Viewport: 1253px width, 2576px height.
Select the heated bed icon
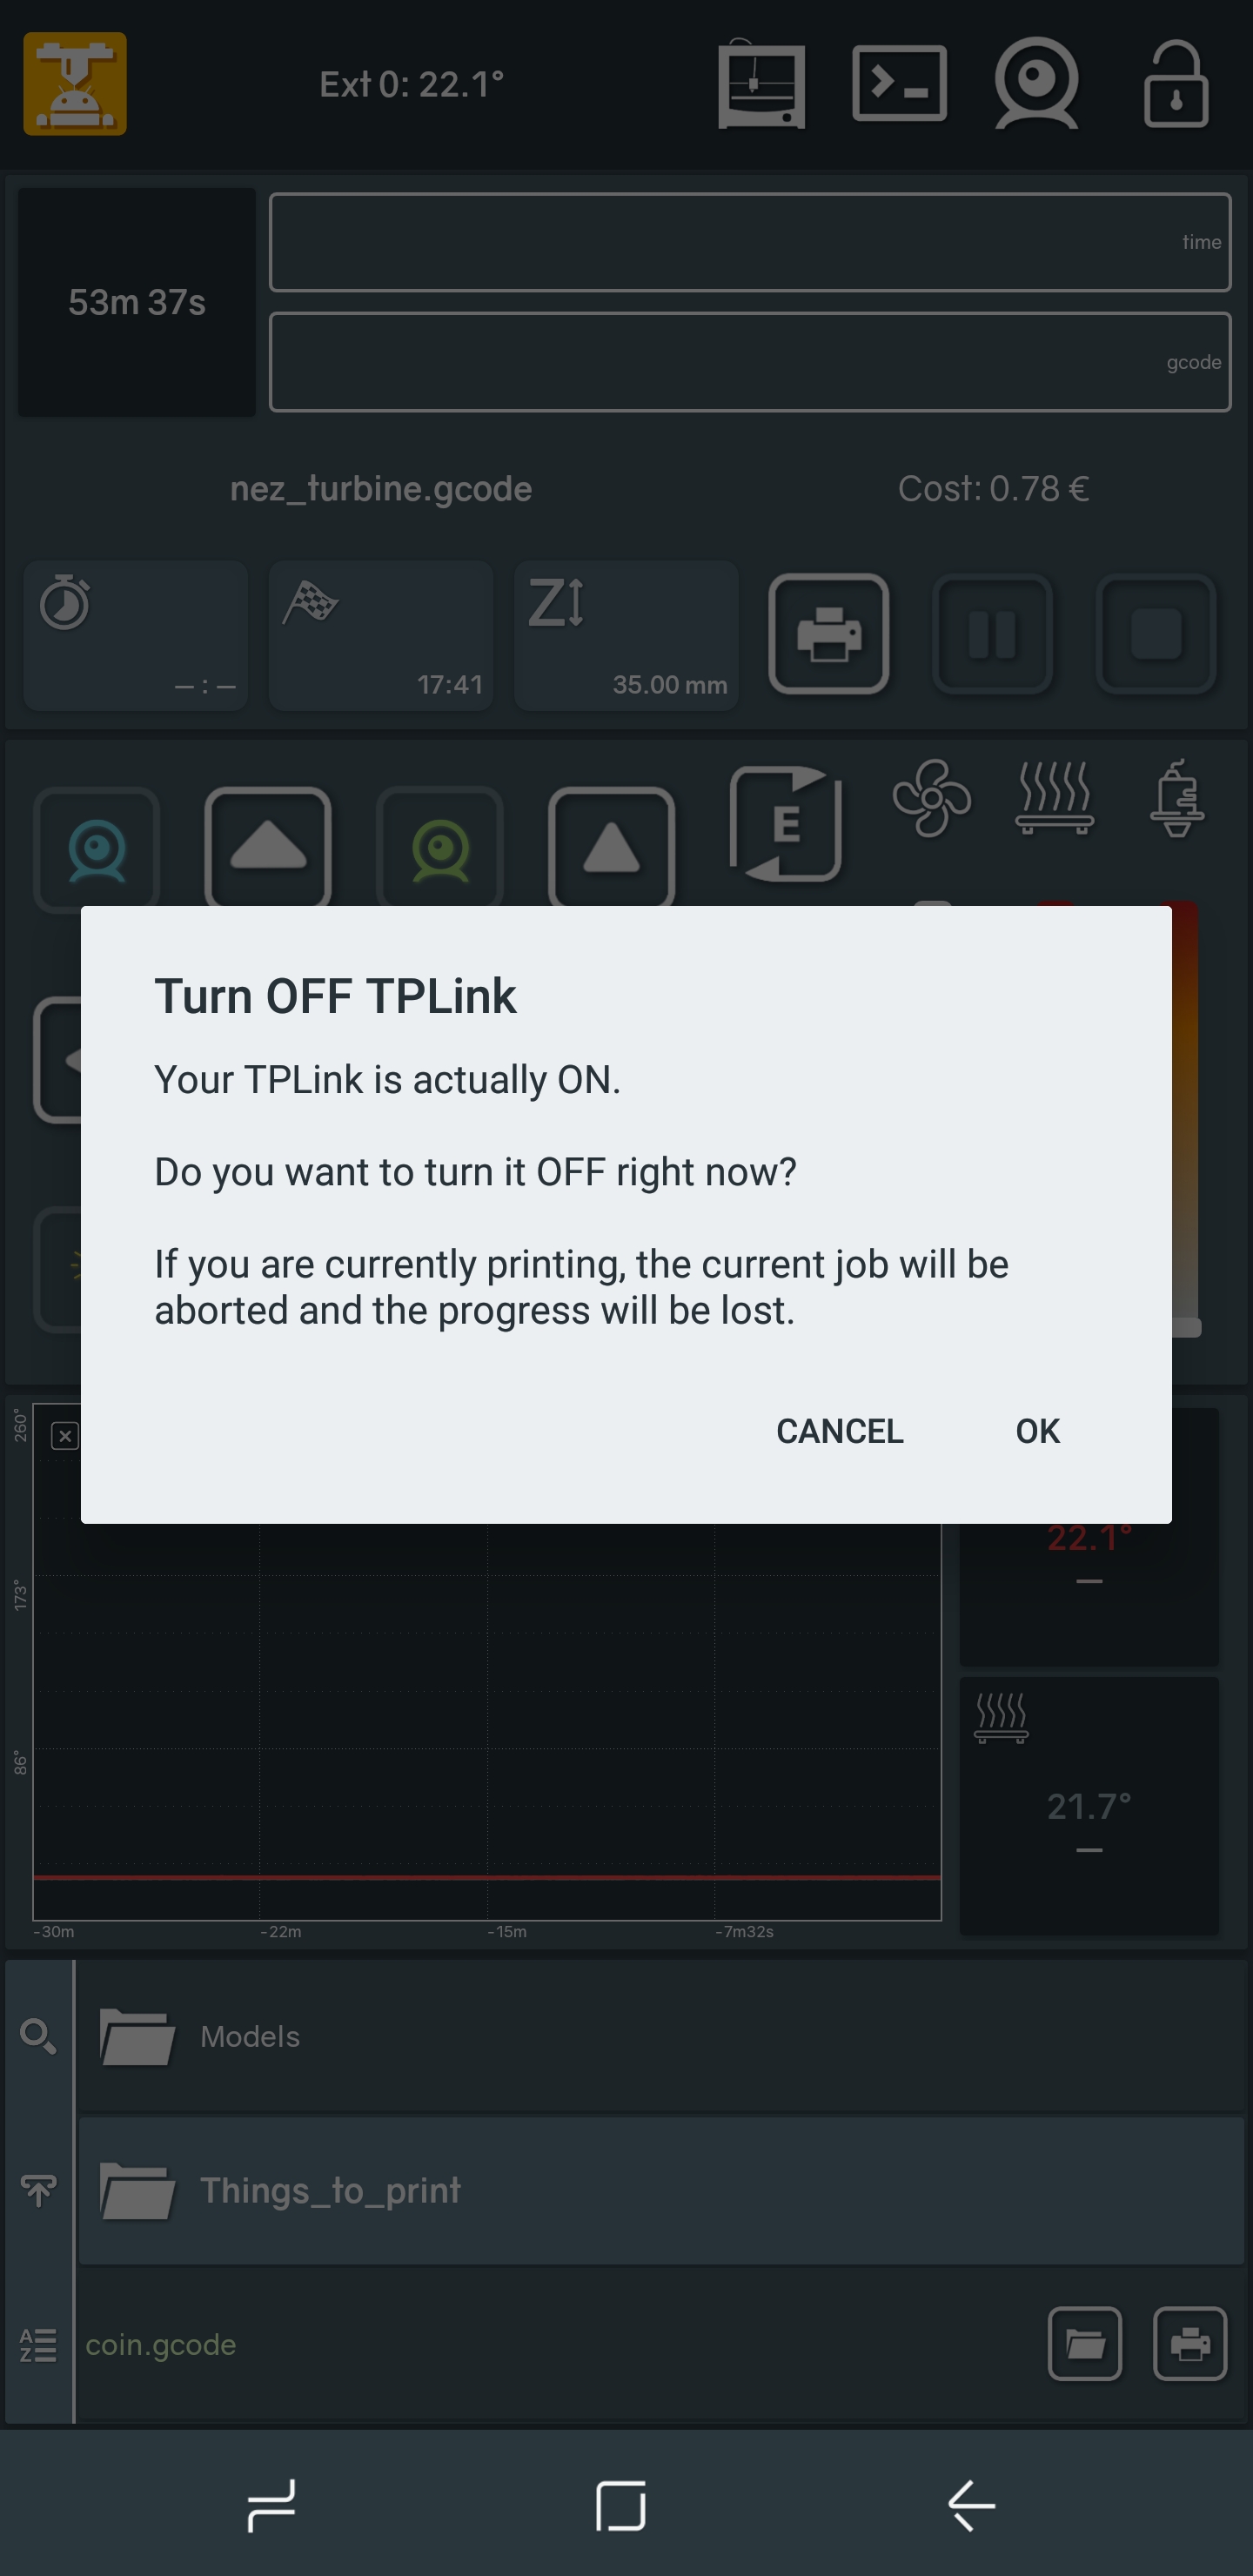[x=1054, y=798]
